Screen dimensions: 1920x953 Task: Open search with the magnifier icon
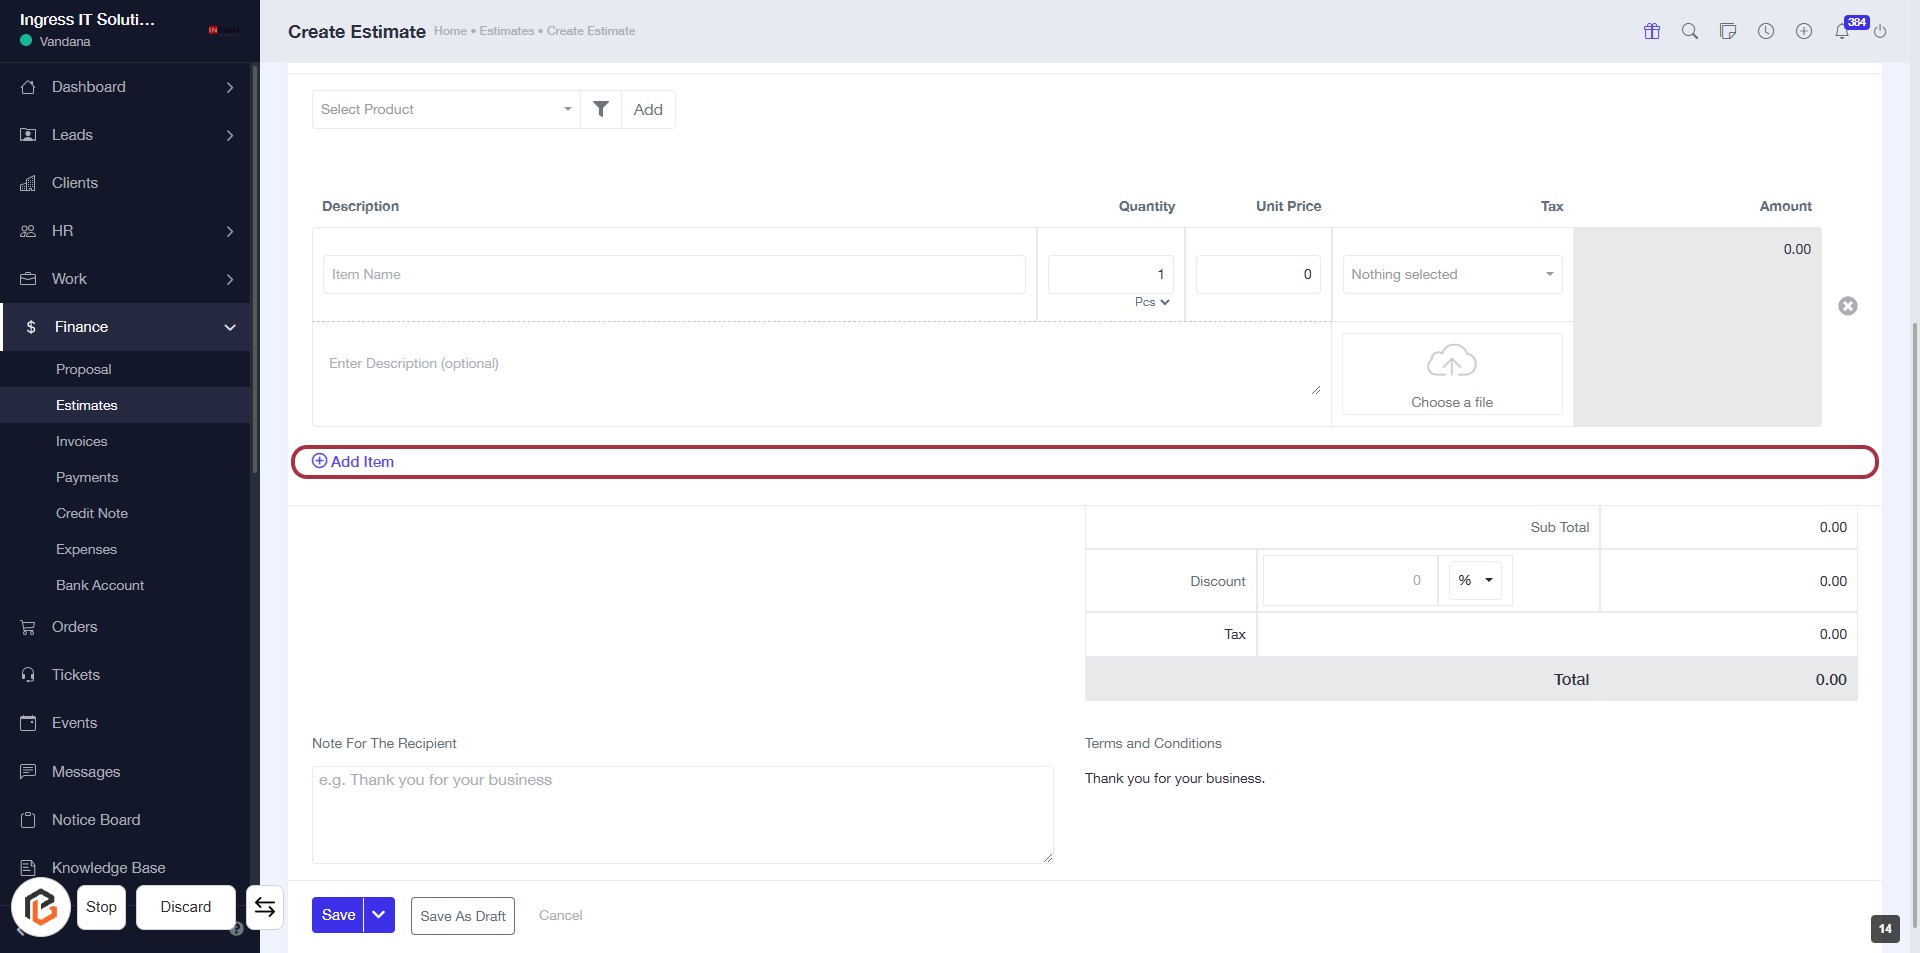[1689, 31]
